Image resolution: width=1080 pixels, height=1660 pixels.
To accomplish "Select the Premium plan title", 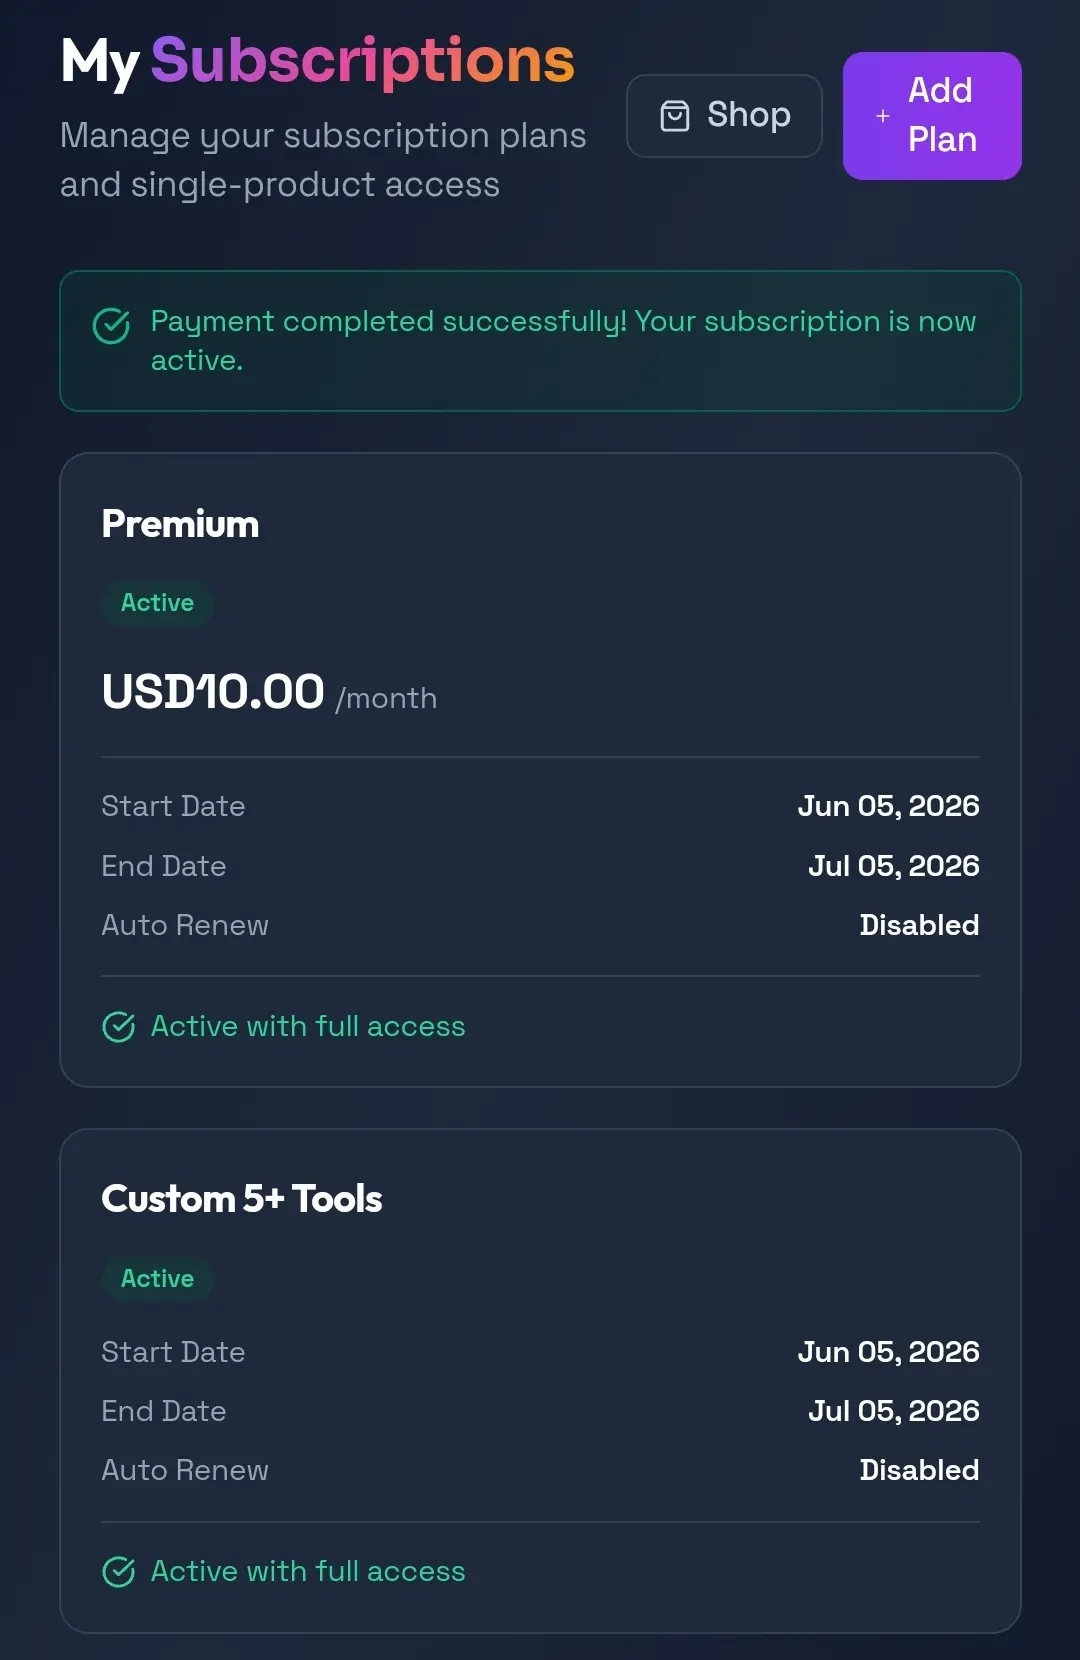I will click(180, 524).
